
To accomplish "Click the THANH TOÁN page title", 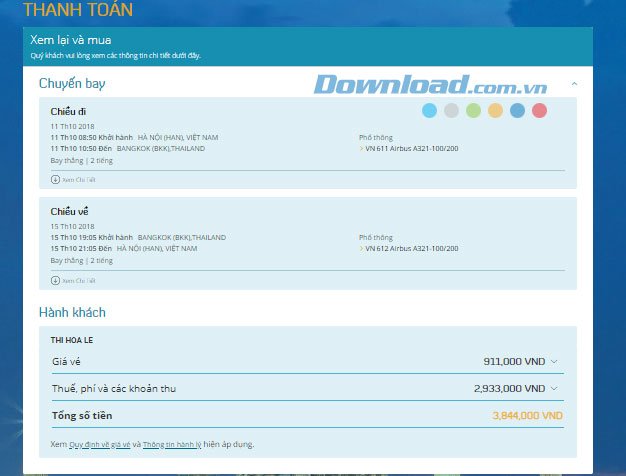I will [x=77, y=11].
